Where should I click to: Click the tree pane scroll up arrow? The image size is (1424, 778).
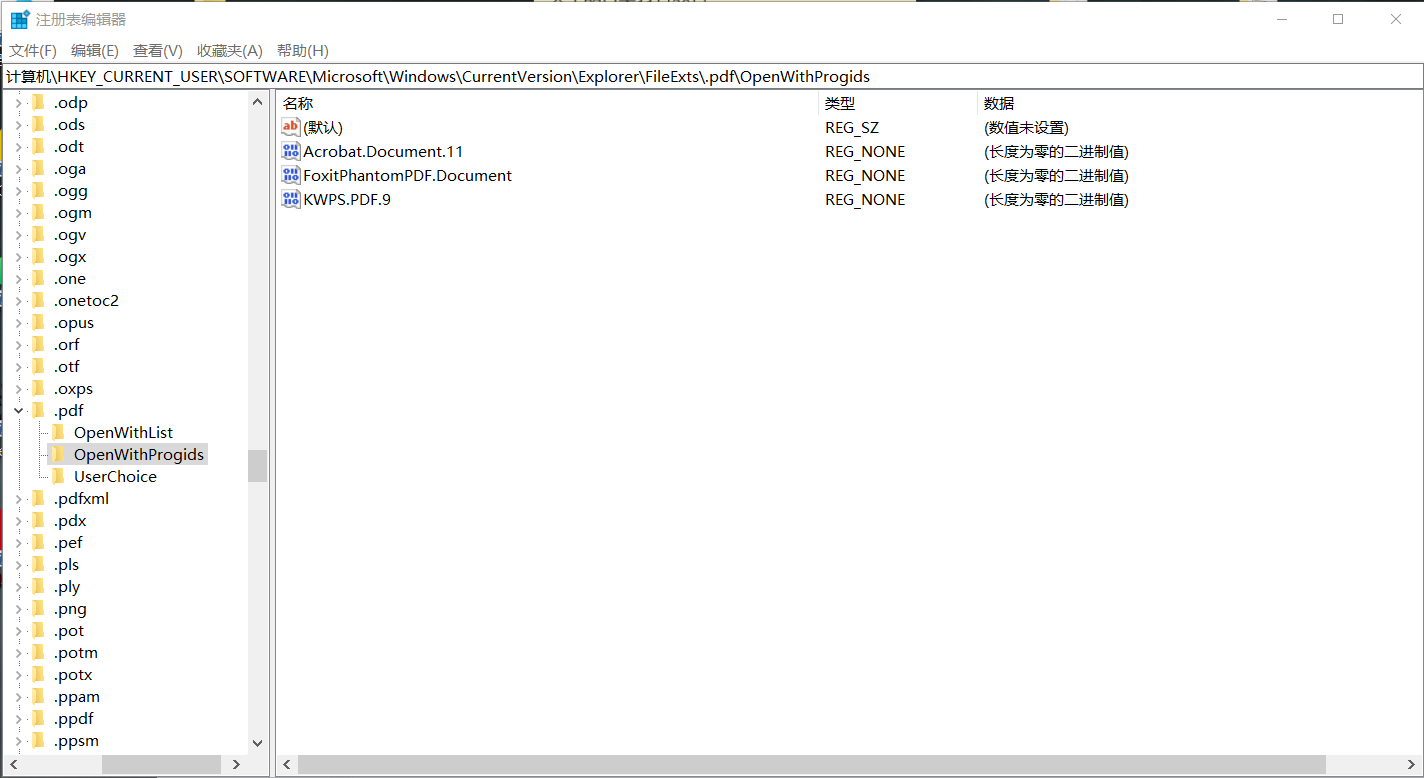258,102
